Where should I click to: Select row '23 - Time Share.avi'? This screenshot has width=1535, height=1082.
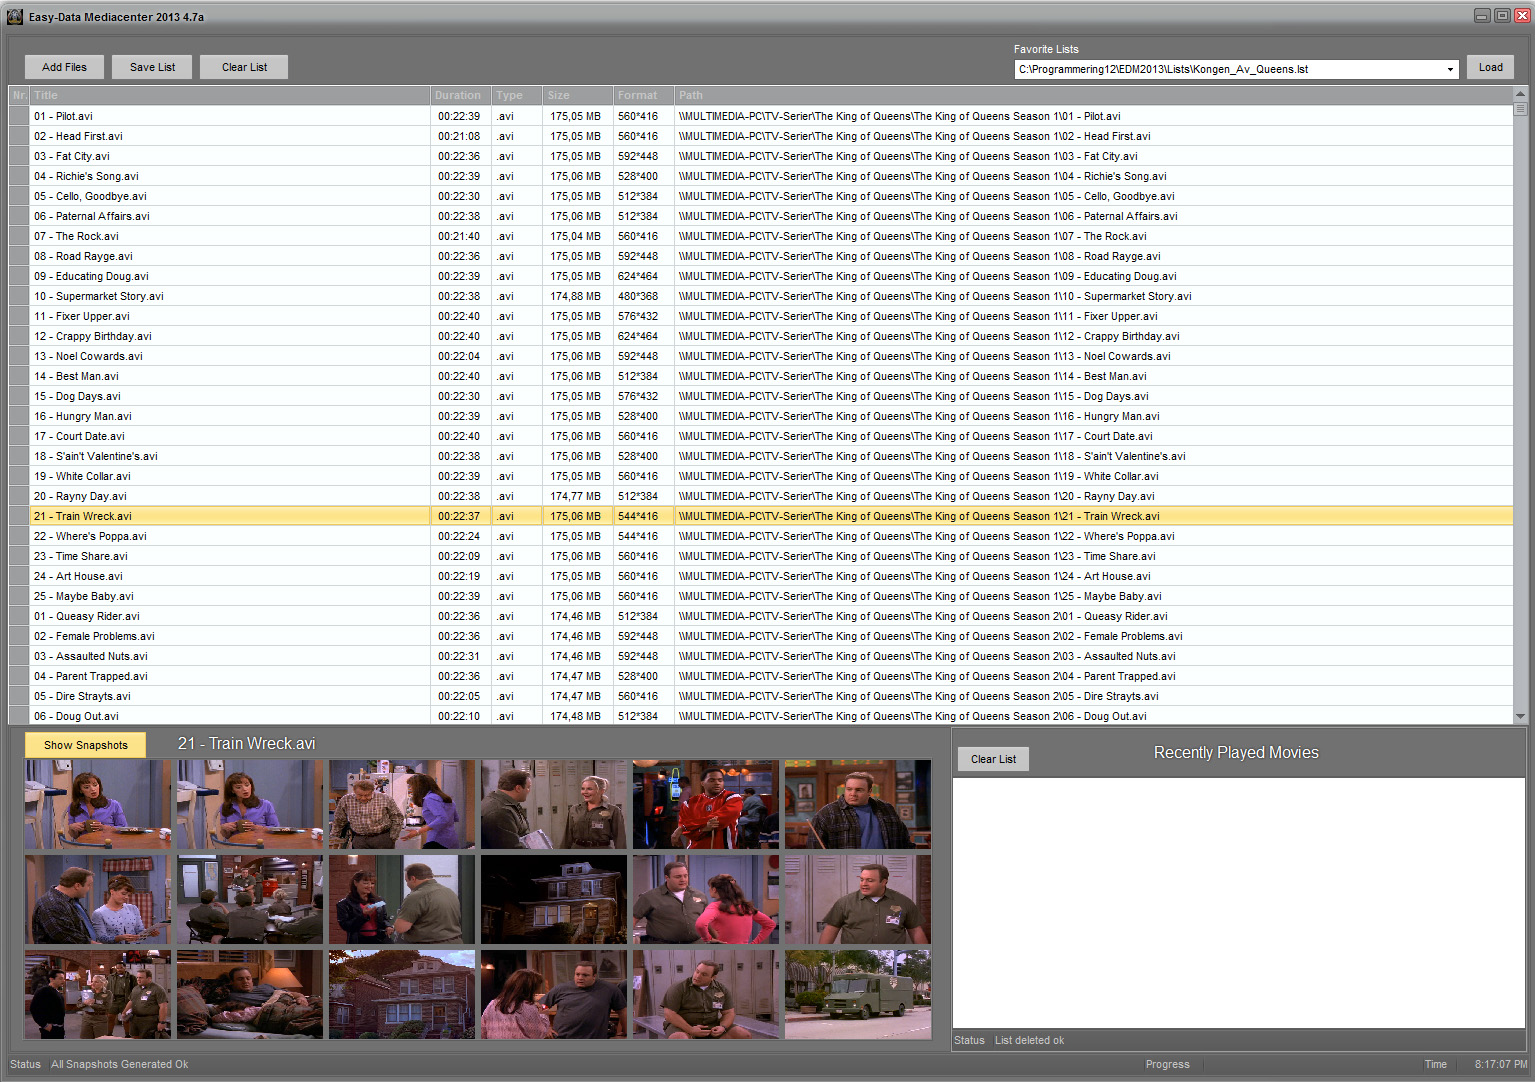[x=761, y=556]
